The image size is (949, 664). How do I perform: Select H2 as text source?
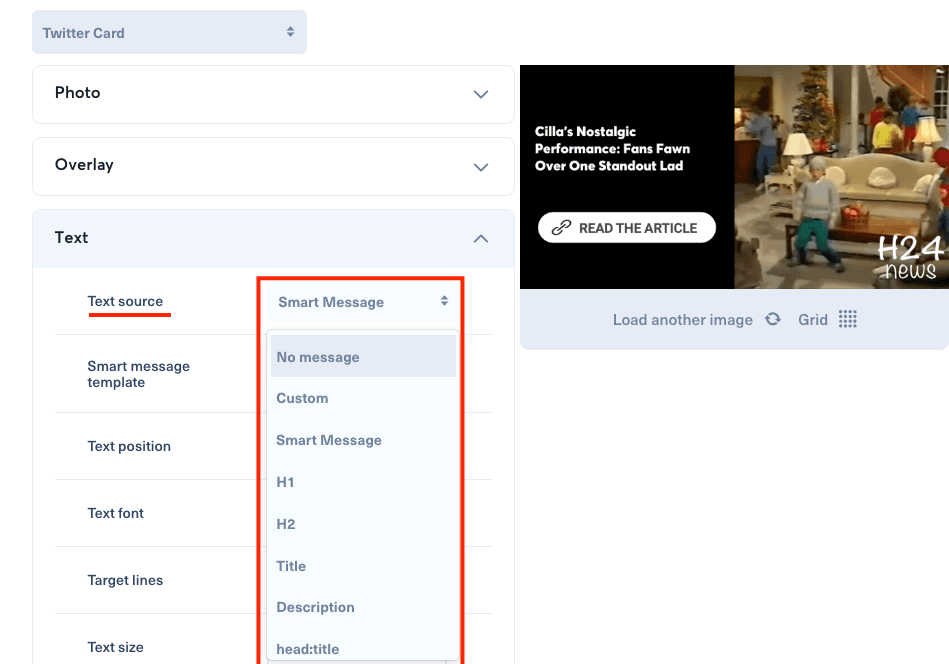click(363, 524)
